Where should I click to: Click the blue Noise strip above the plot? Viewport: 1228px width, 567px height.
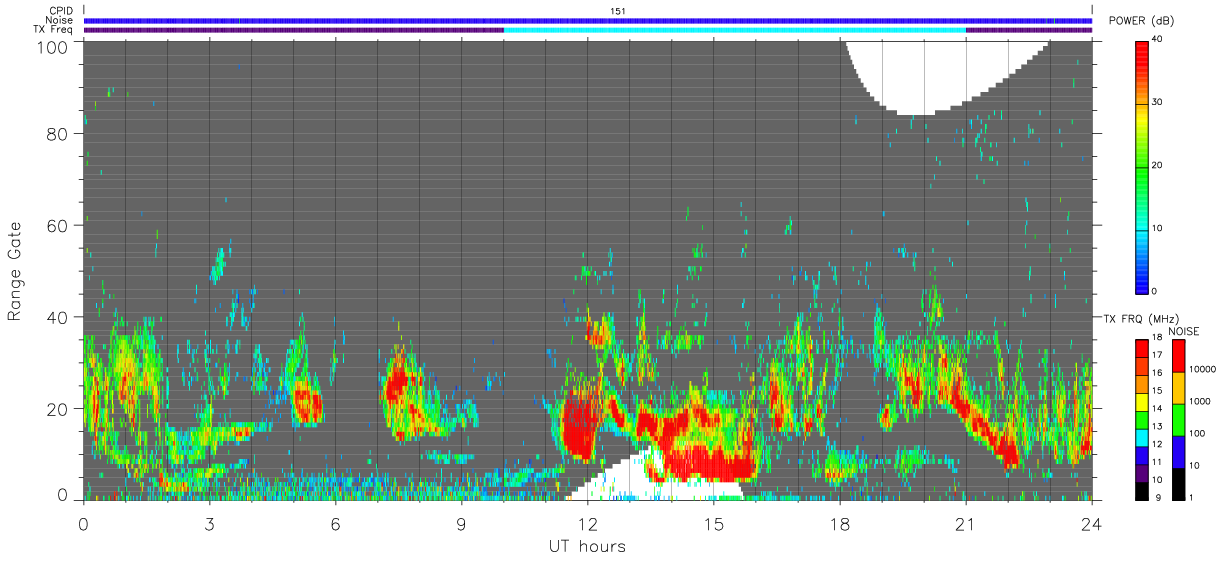tap(588, 20)
